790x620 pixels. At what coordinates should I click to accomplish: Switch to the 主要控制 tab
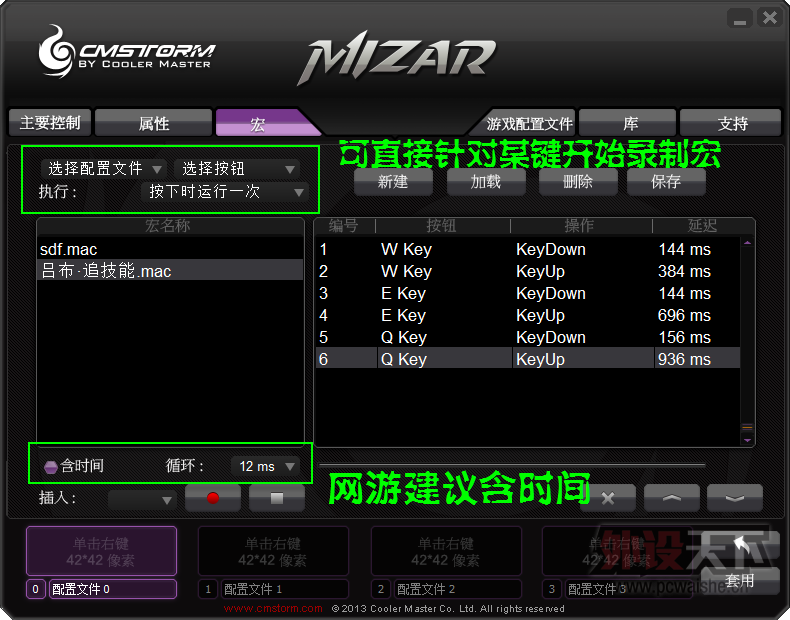[x=50, y=122]
